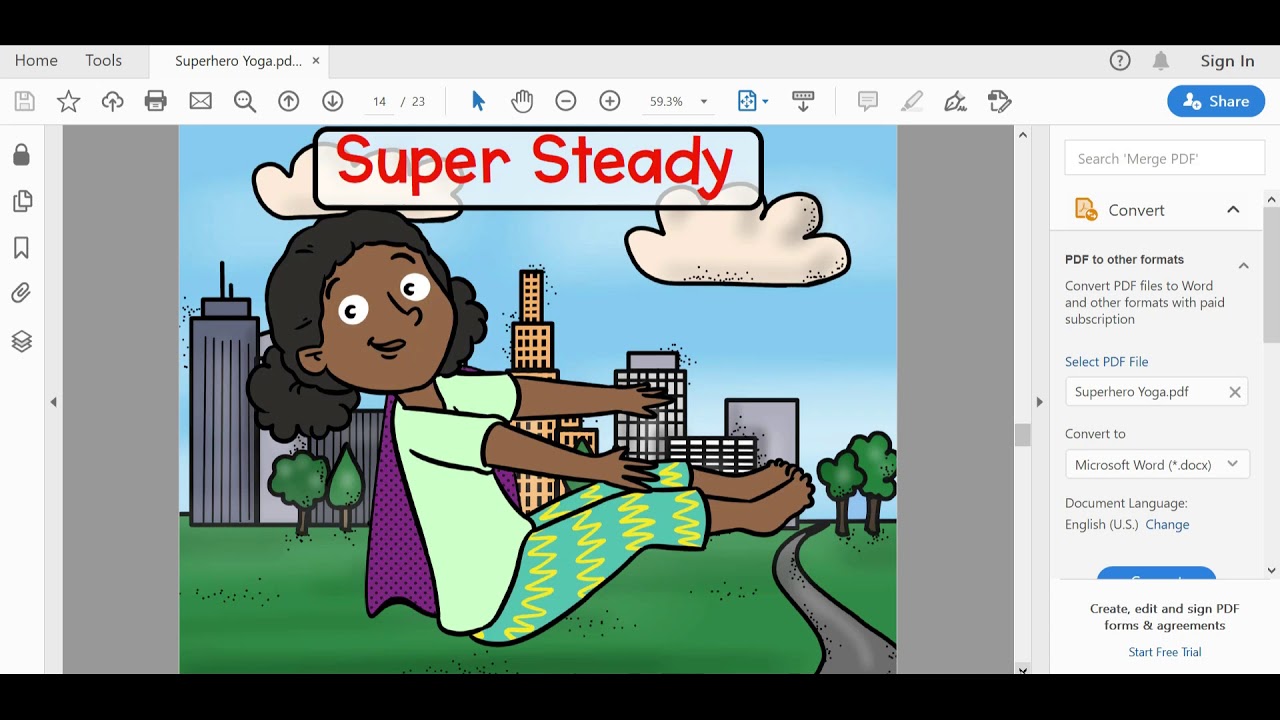The height and width of the screenshot is (720, 1280).
Task: Click the Print file icon
Action: [156, 101]
